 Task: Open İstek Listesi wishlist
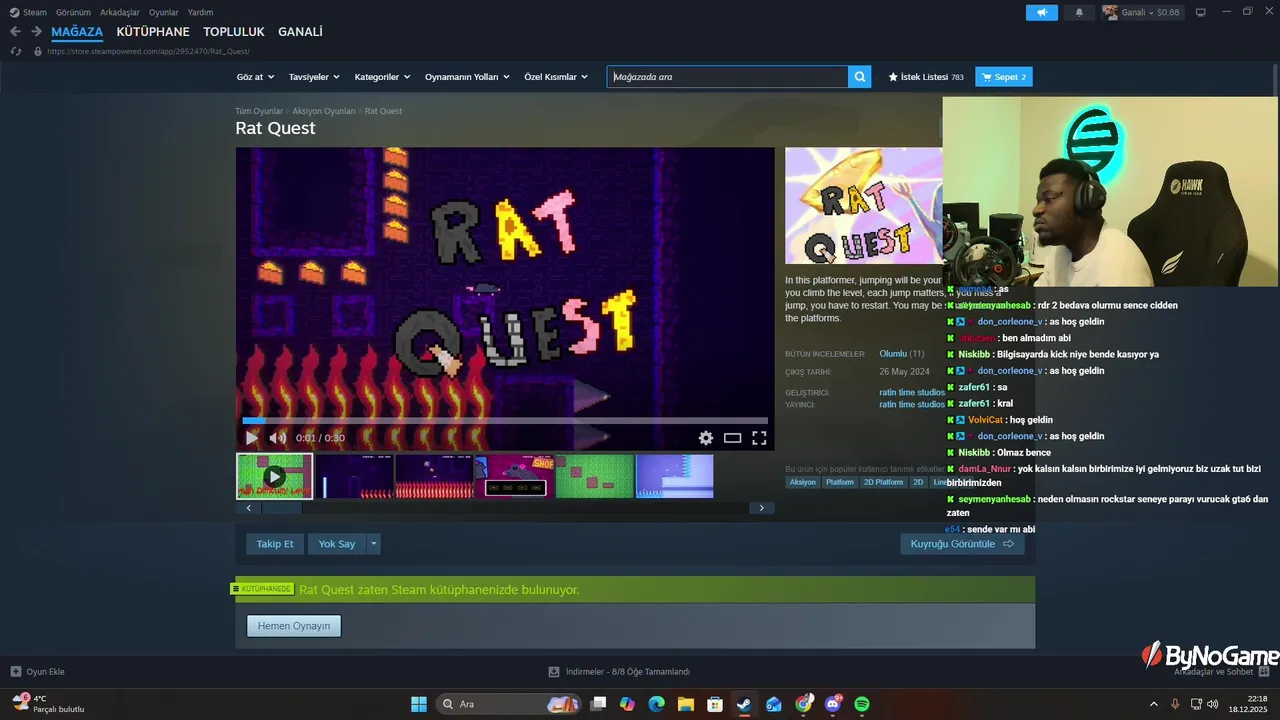click(925, 77)
